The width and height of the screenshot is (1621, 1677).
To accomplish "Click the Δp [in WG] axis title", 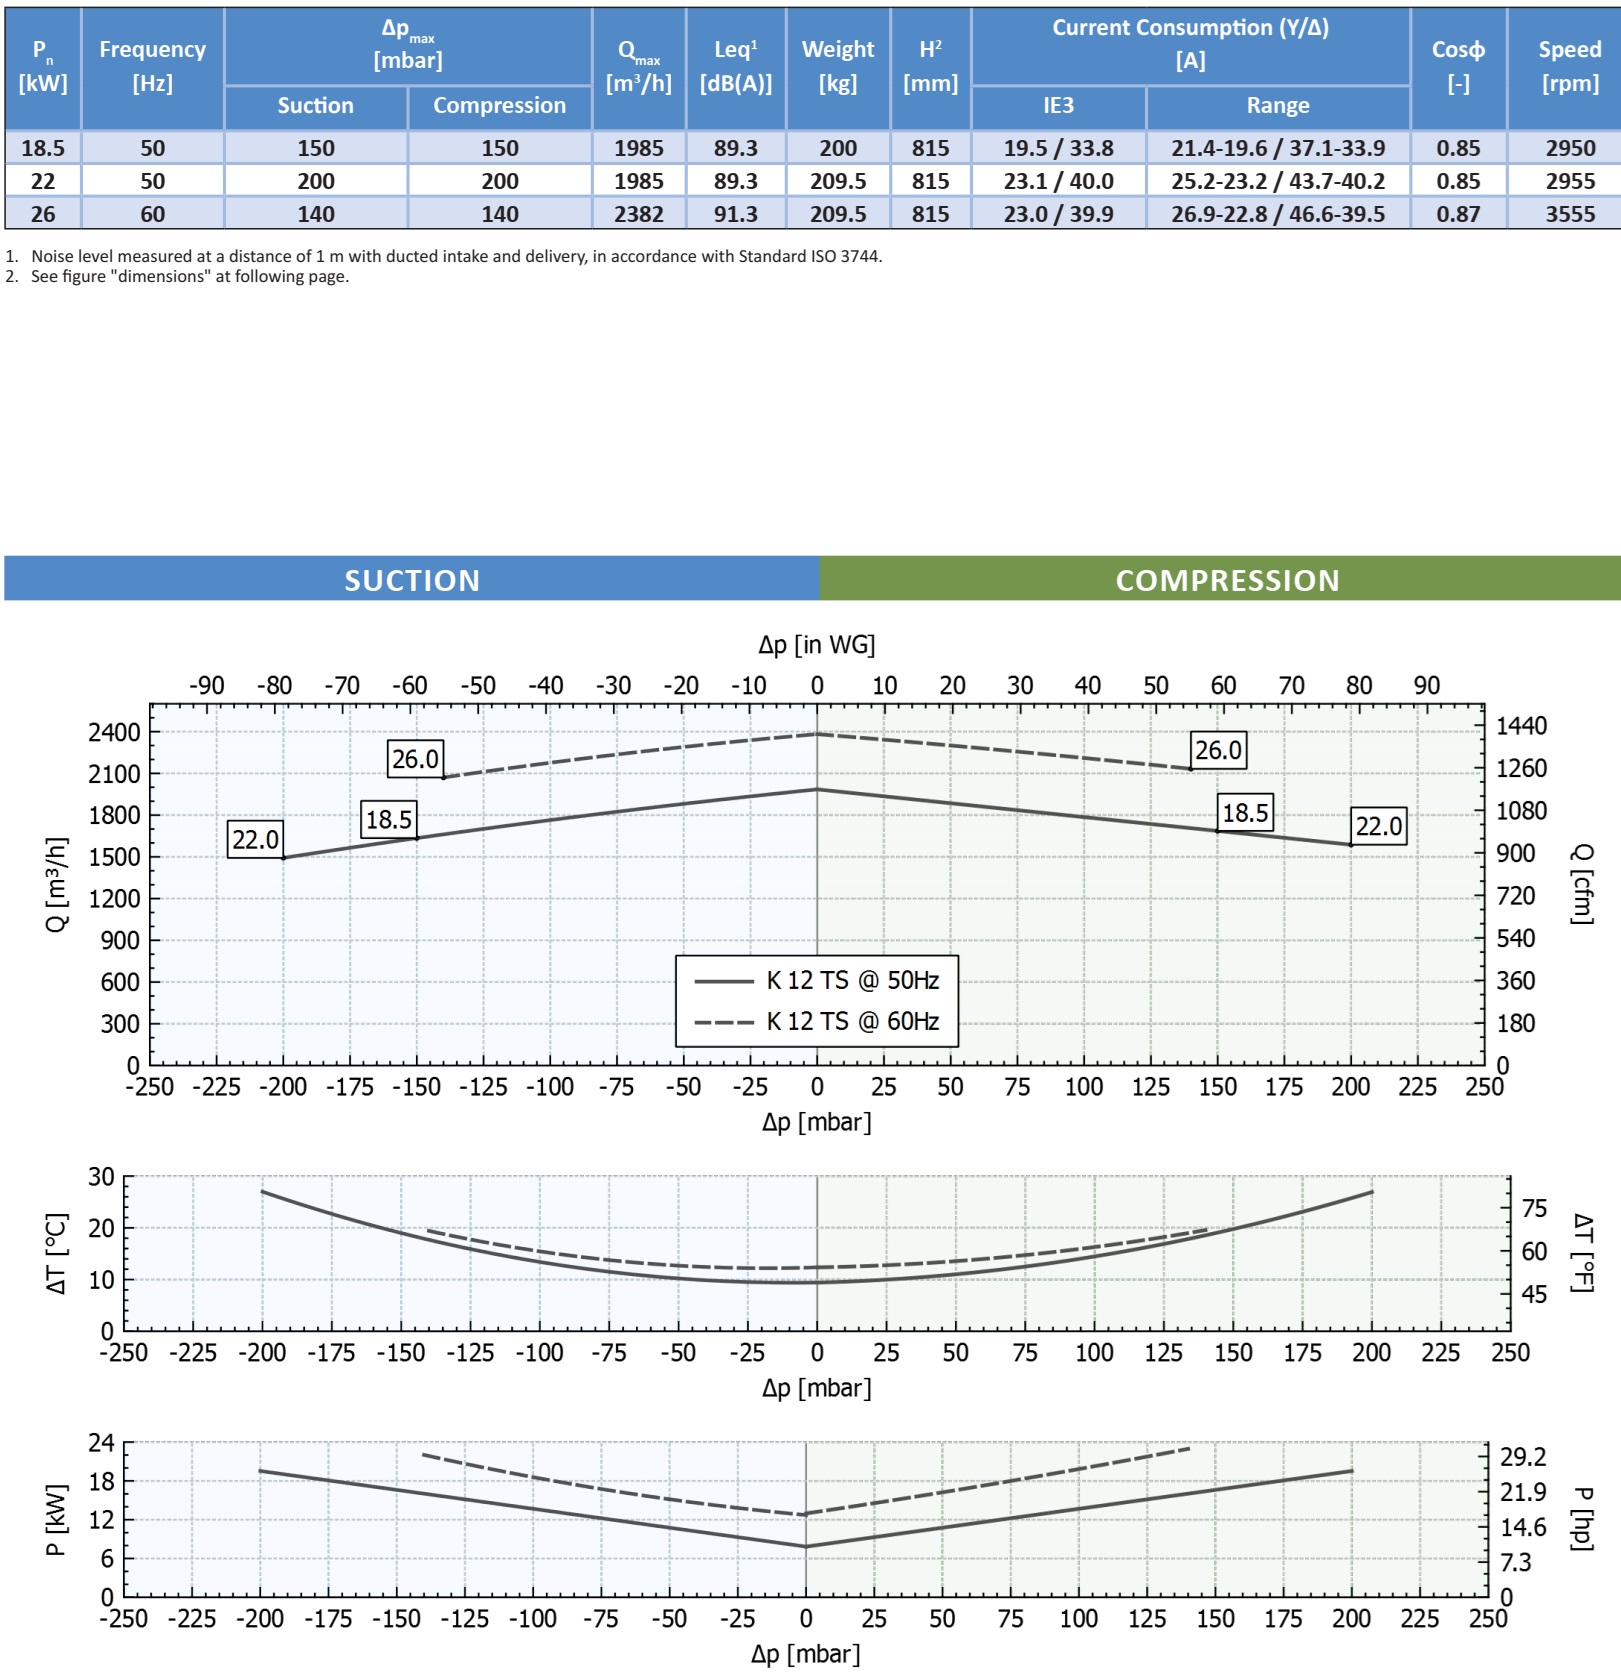I will click(x=816, y=645).
